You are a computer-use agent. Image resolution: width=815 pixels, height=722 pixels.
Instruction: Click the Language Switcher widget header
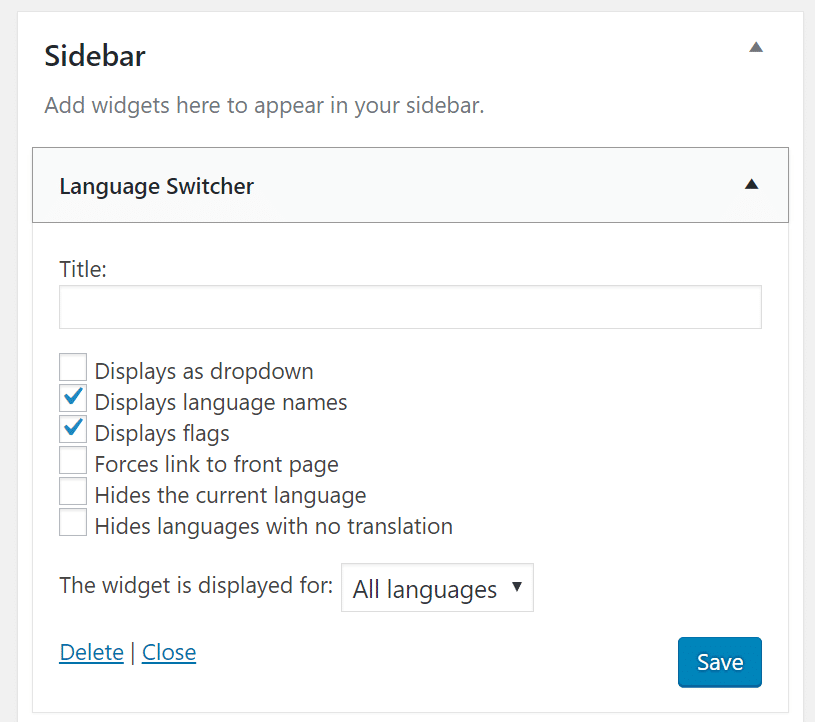point(400,185)
